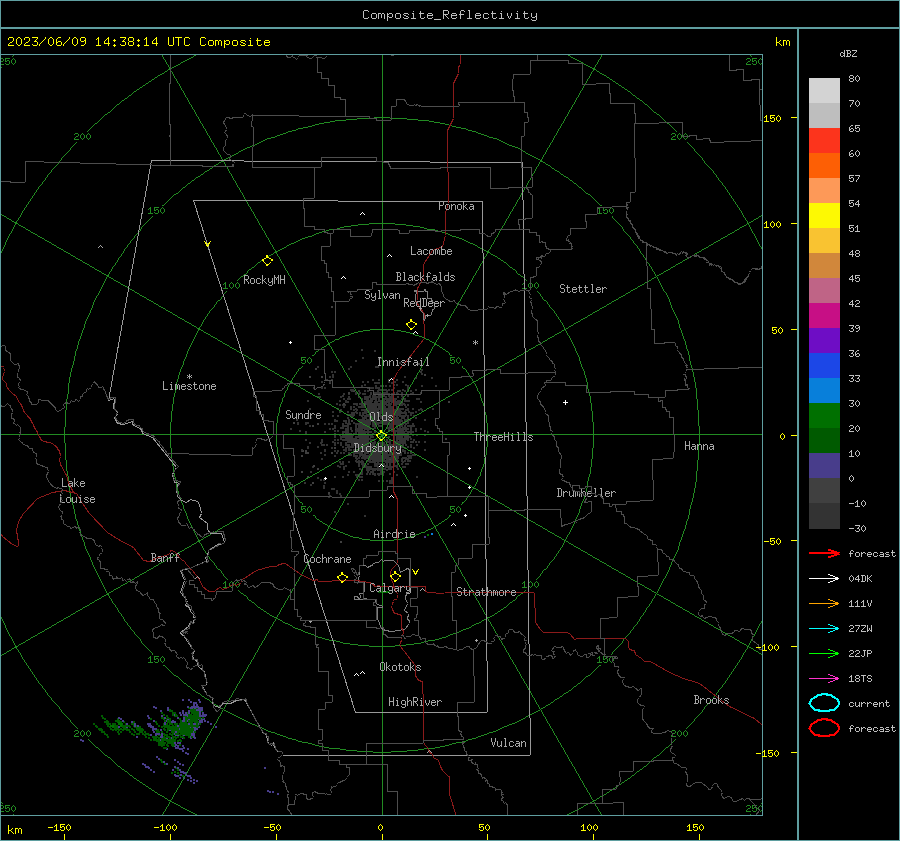Image resolution: width=900 pixels, height=841 pixels.
Task: Click the dBZ legend heading
Action: click(848, 53)
